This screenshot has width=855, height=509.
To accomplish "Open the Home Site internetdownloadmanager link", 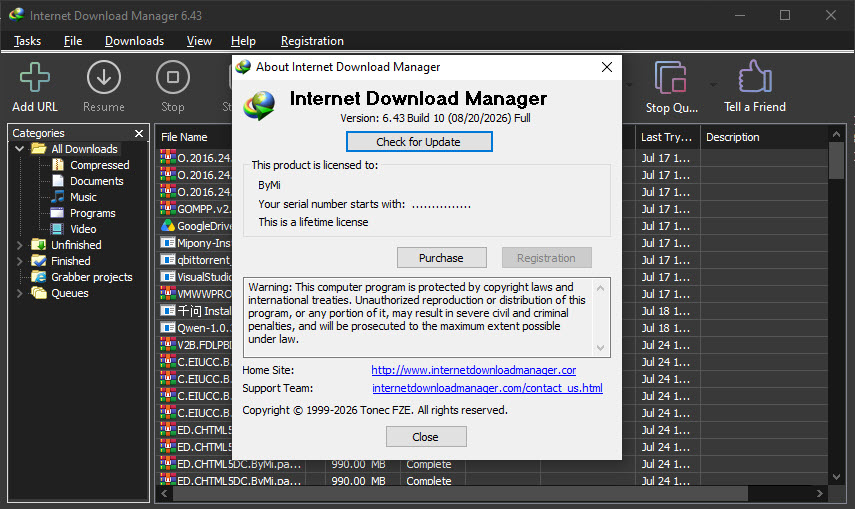I will (x=473, y=370).
